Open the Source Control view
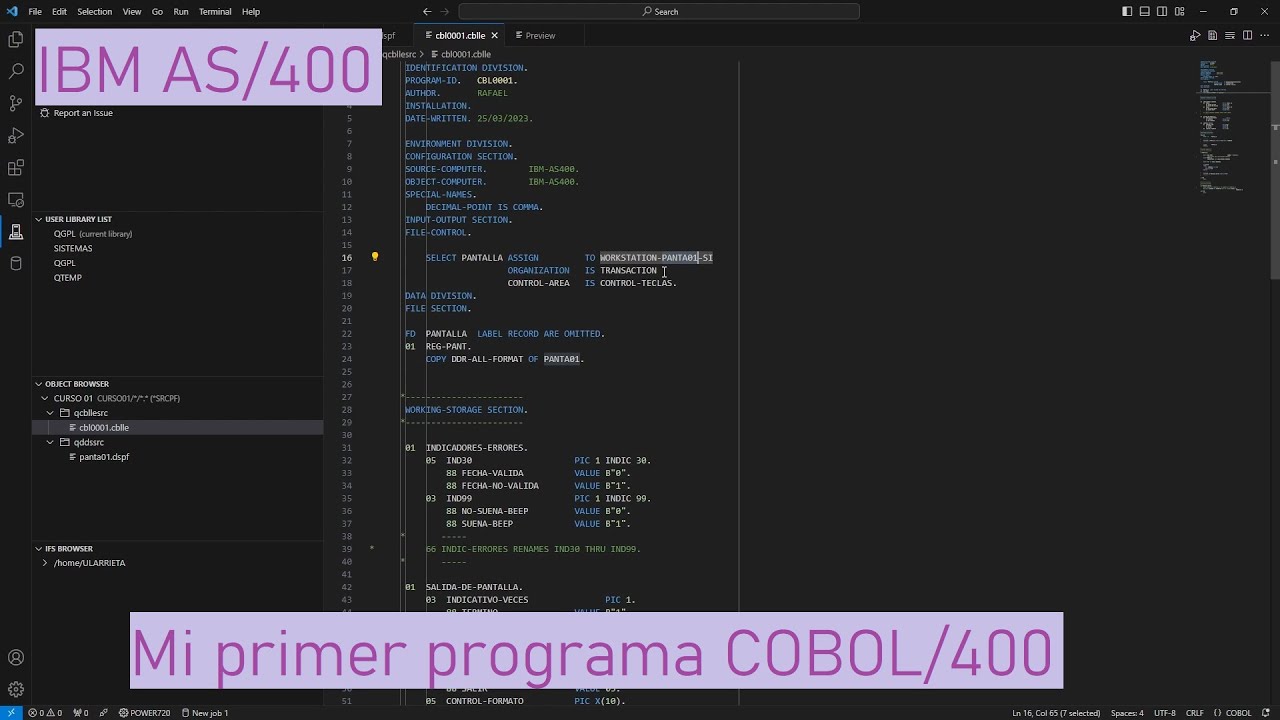Screen dimensions: 1280x720 [16, 103]
